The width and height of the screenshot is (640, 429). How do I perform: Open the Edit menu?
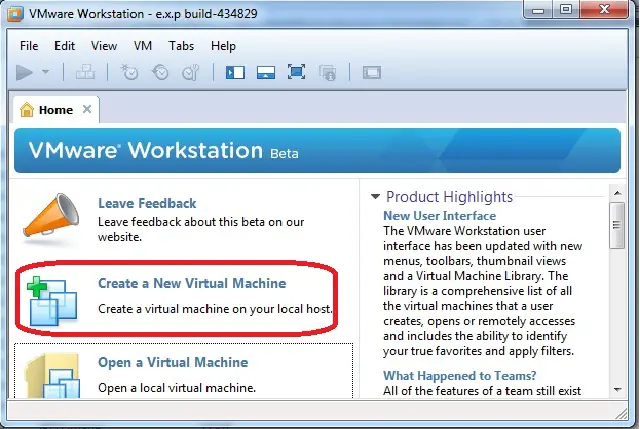pos(64,46)
